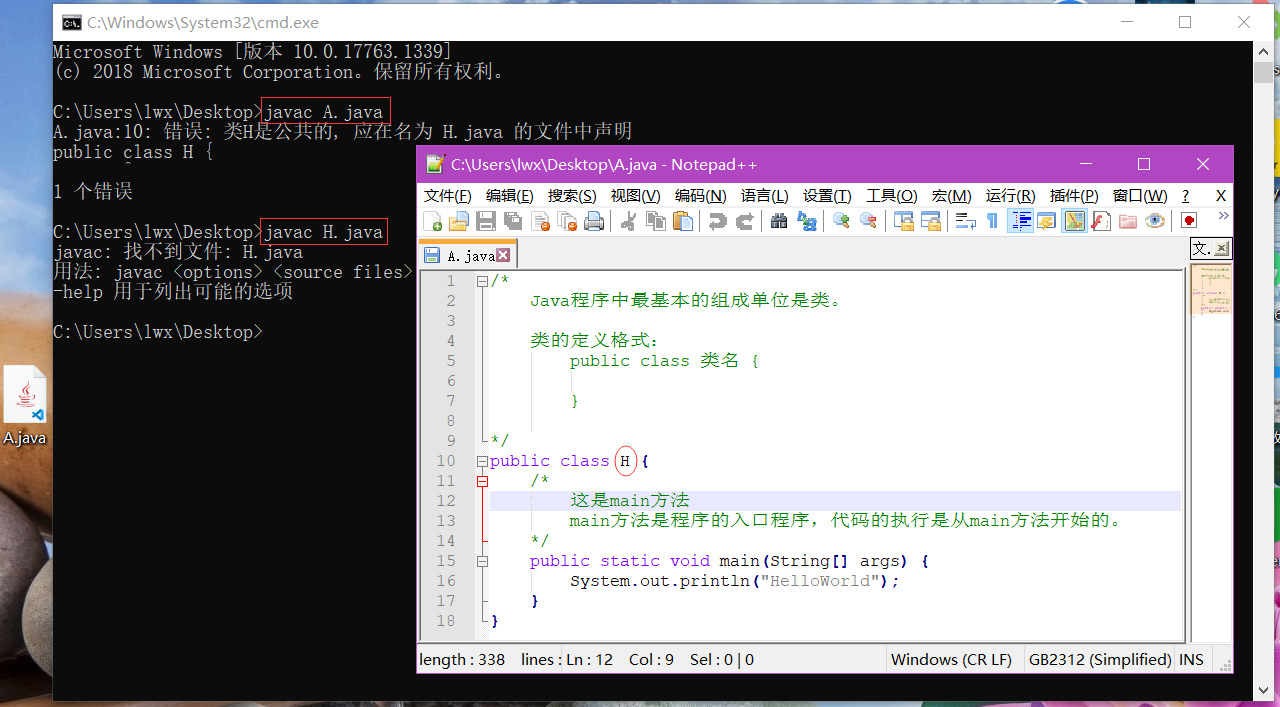This screenshot has height=707, width=1280.
Task: Select the Print icon in Notepad++
Action: (x=596, y=222)
